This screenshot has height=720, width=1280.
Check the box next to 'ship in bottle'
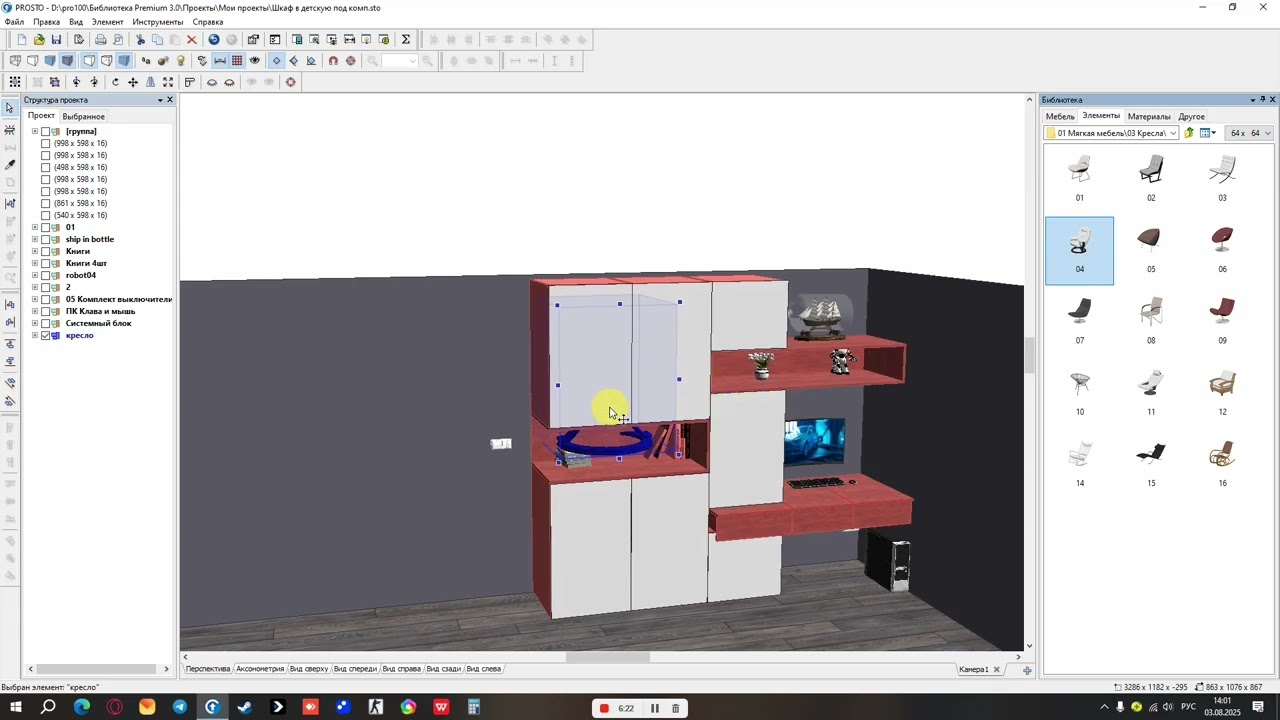(x=46, y=240)
